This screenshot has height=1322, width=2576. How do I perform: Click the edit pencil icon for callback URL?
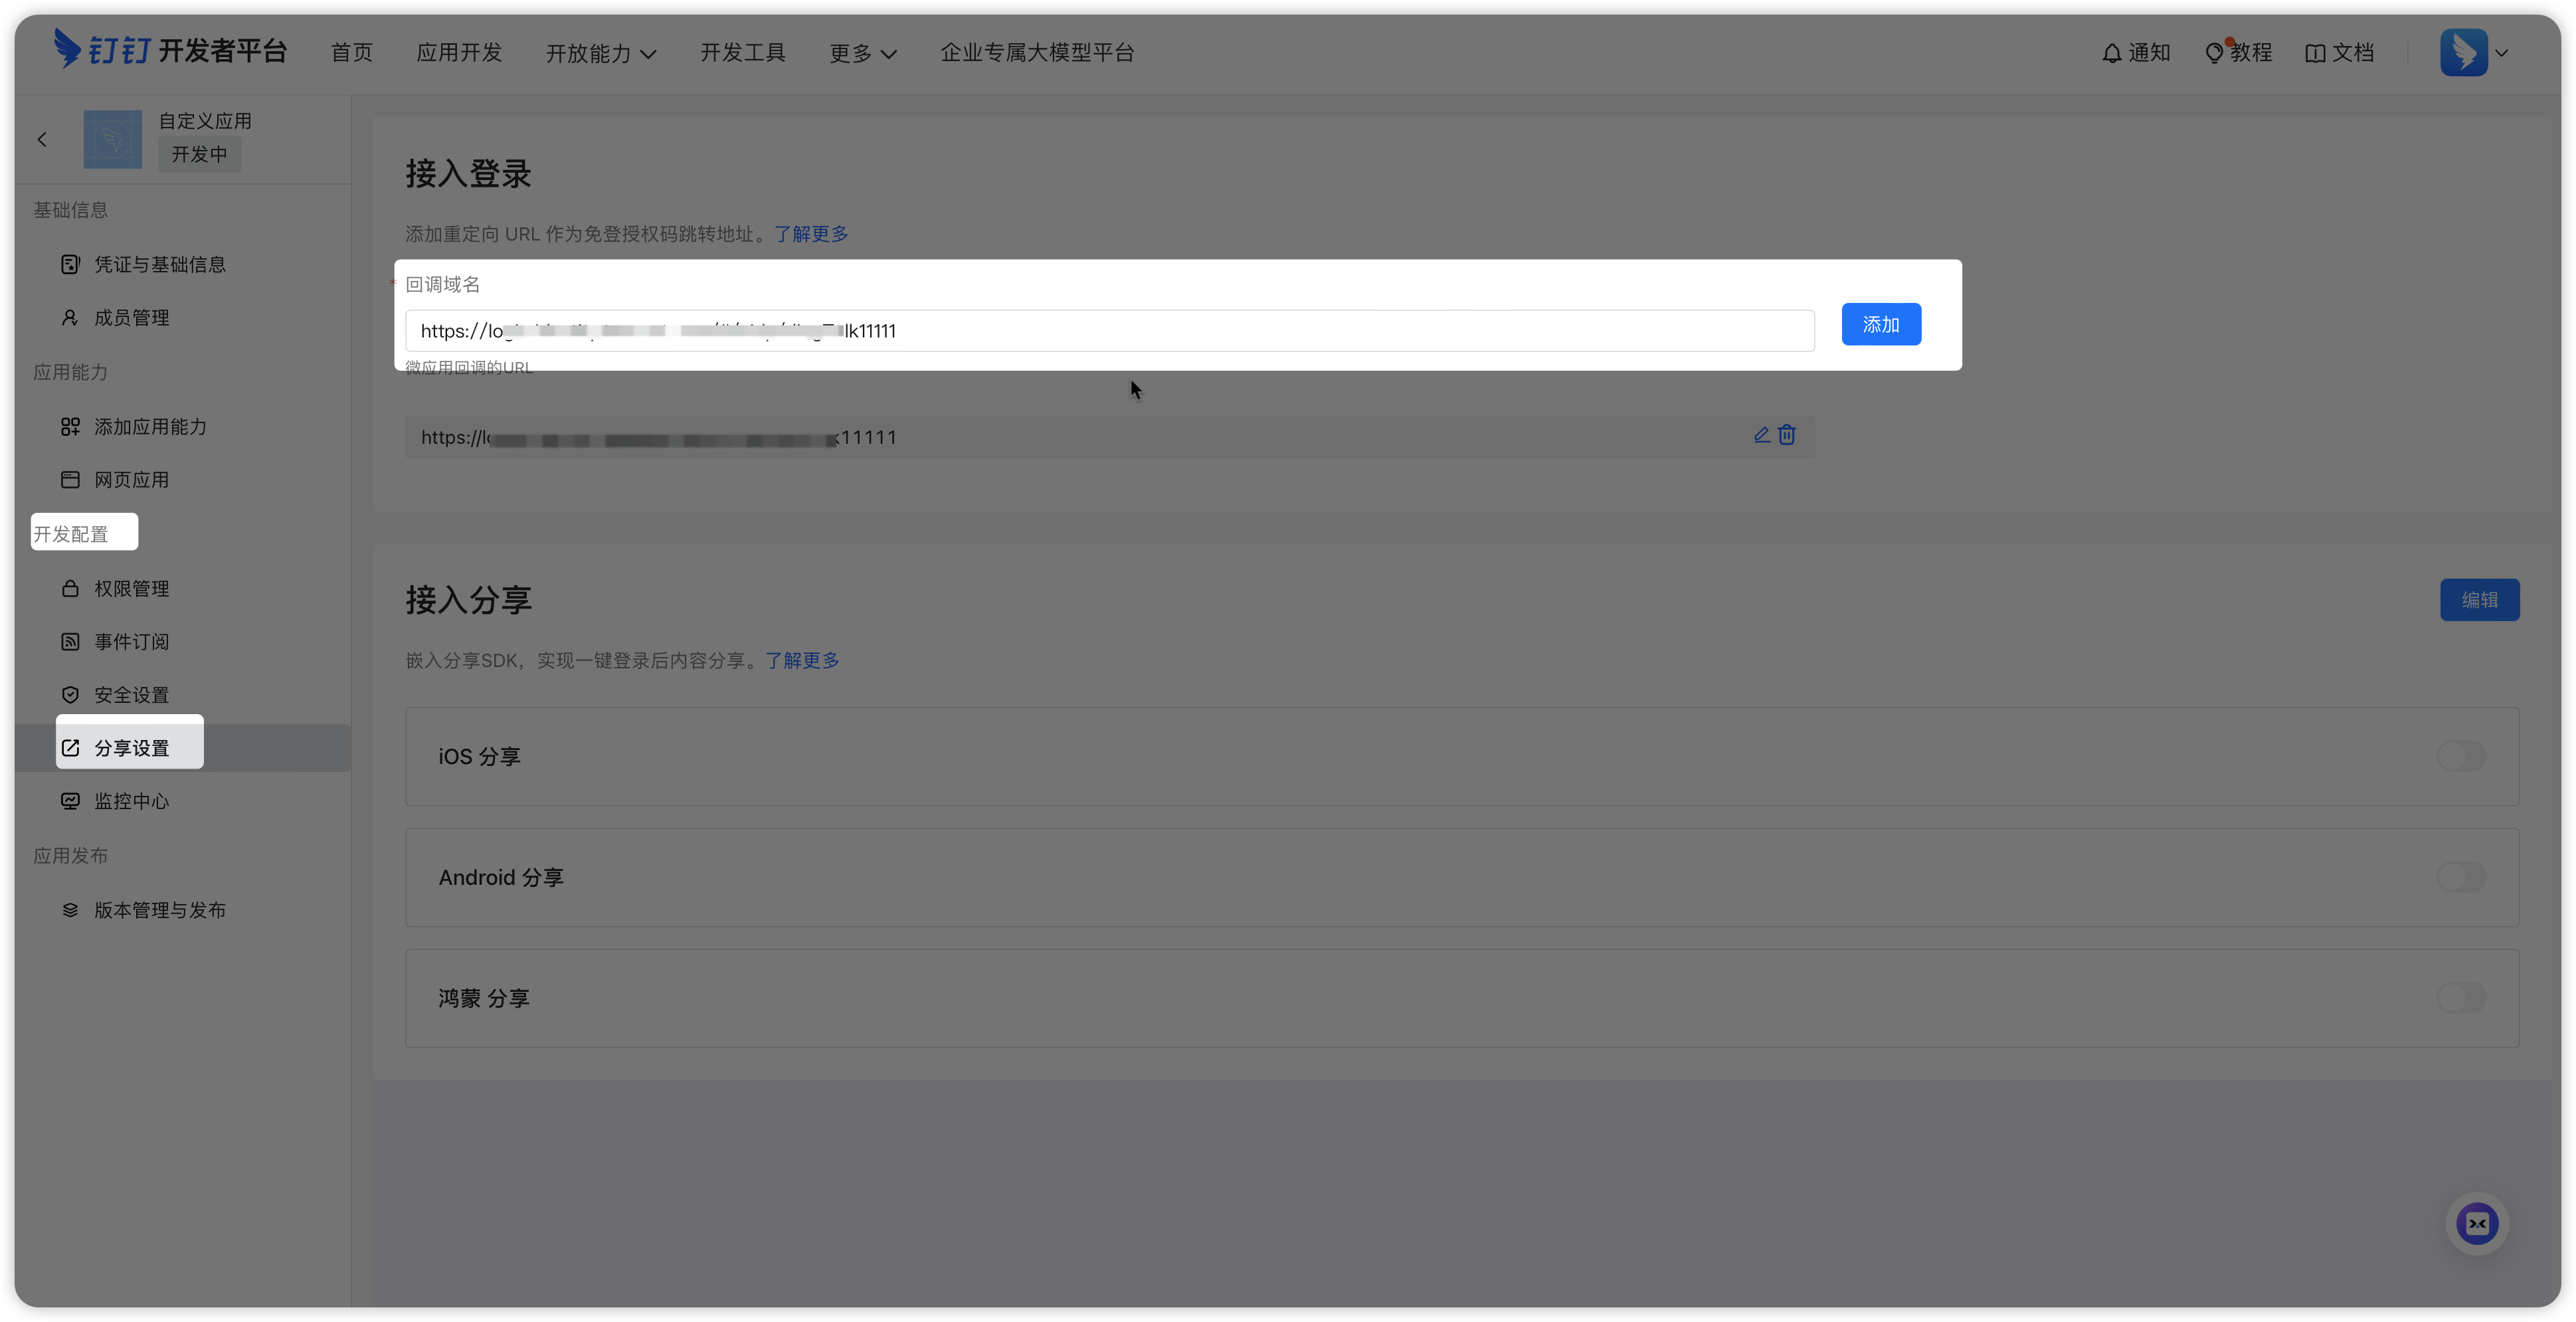[1761, 435]
